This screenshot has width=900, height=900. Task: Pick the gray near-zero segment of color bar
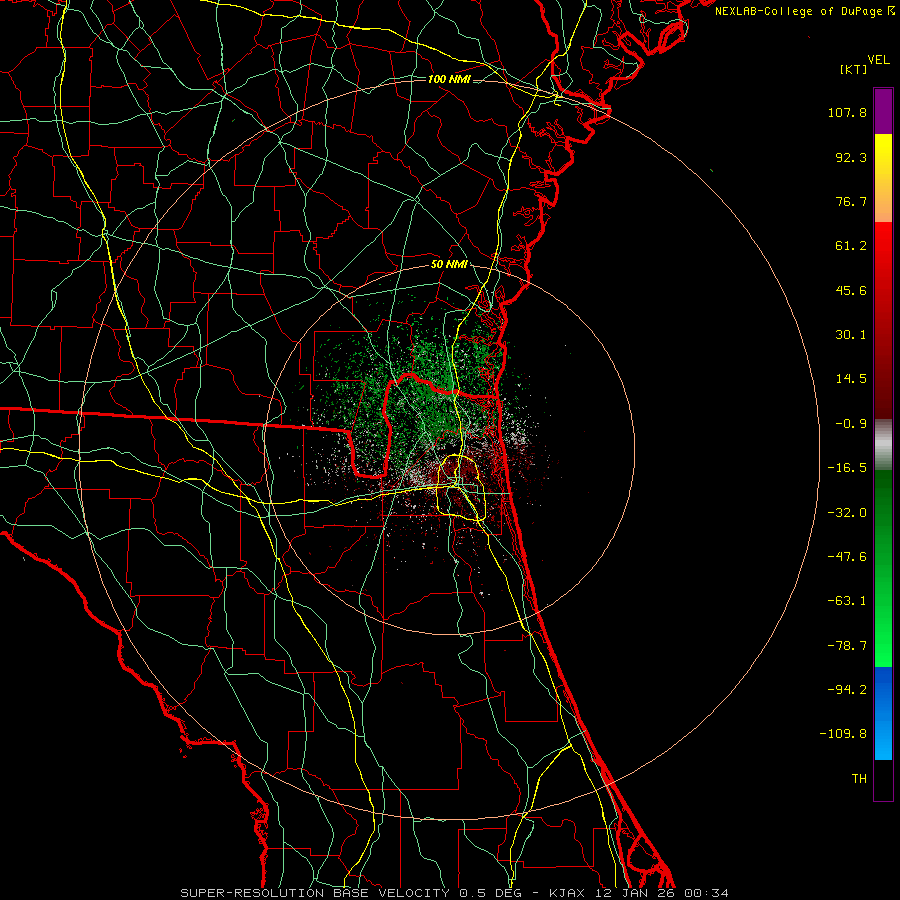point(883,445)
